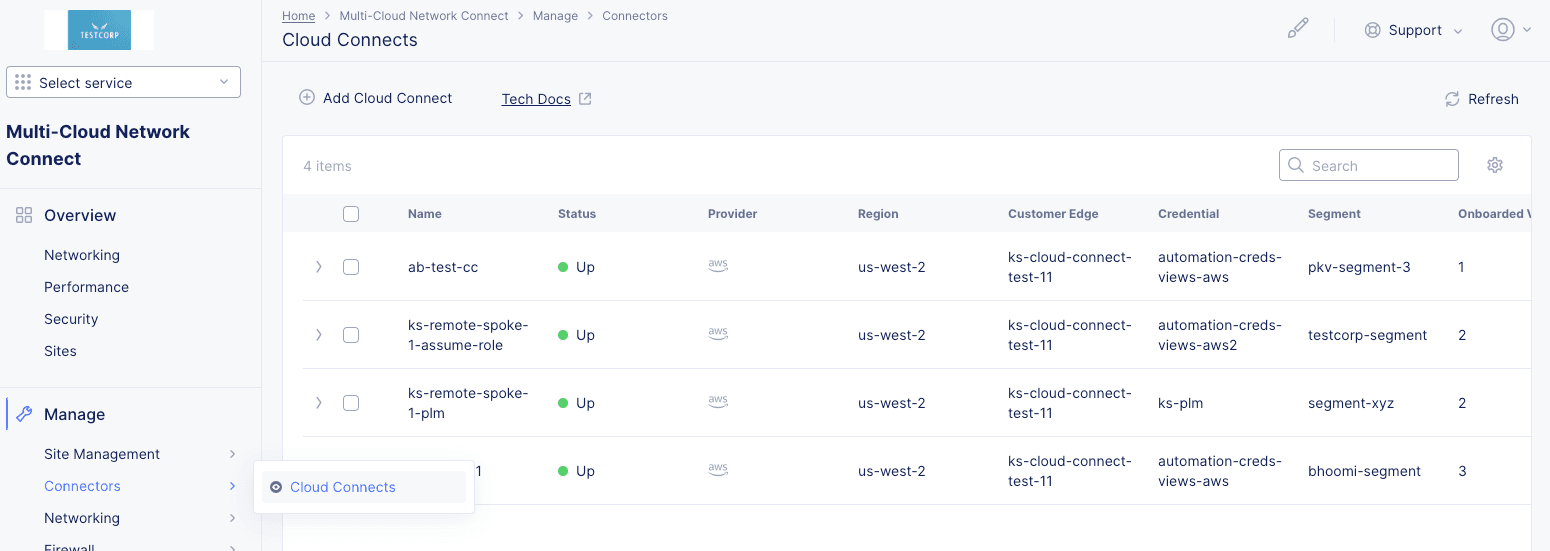Open the Select service dropdown
The image size is (1550, 551).
[123, 83]
